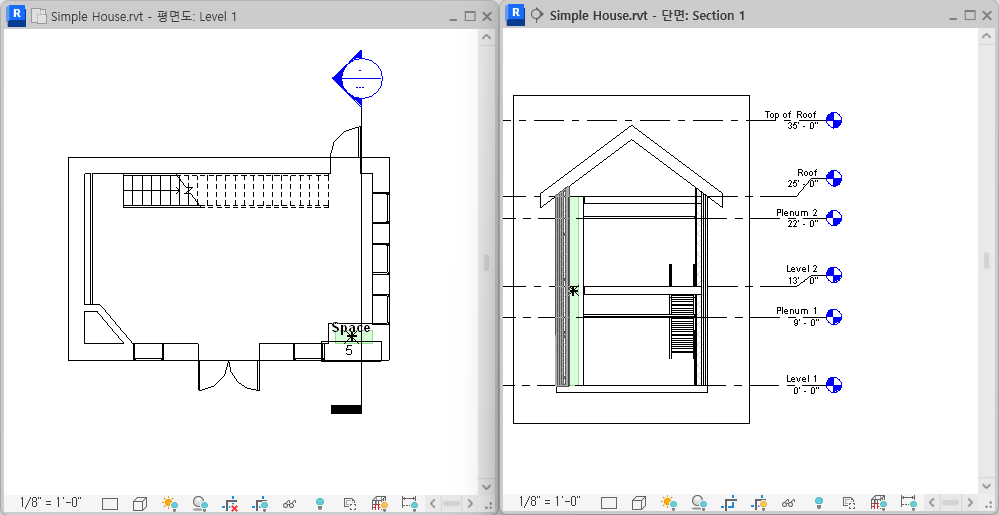This screenshot has width=999, height=515.
Task: Open view scale 1/8" = 1'-0" in Level 1 window
Action: [51, 503]
